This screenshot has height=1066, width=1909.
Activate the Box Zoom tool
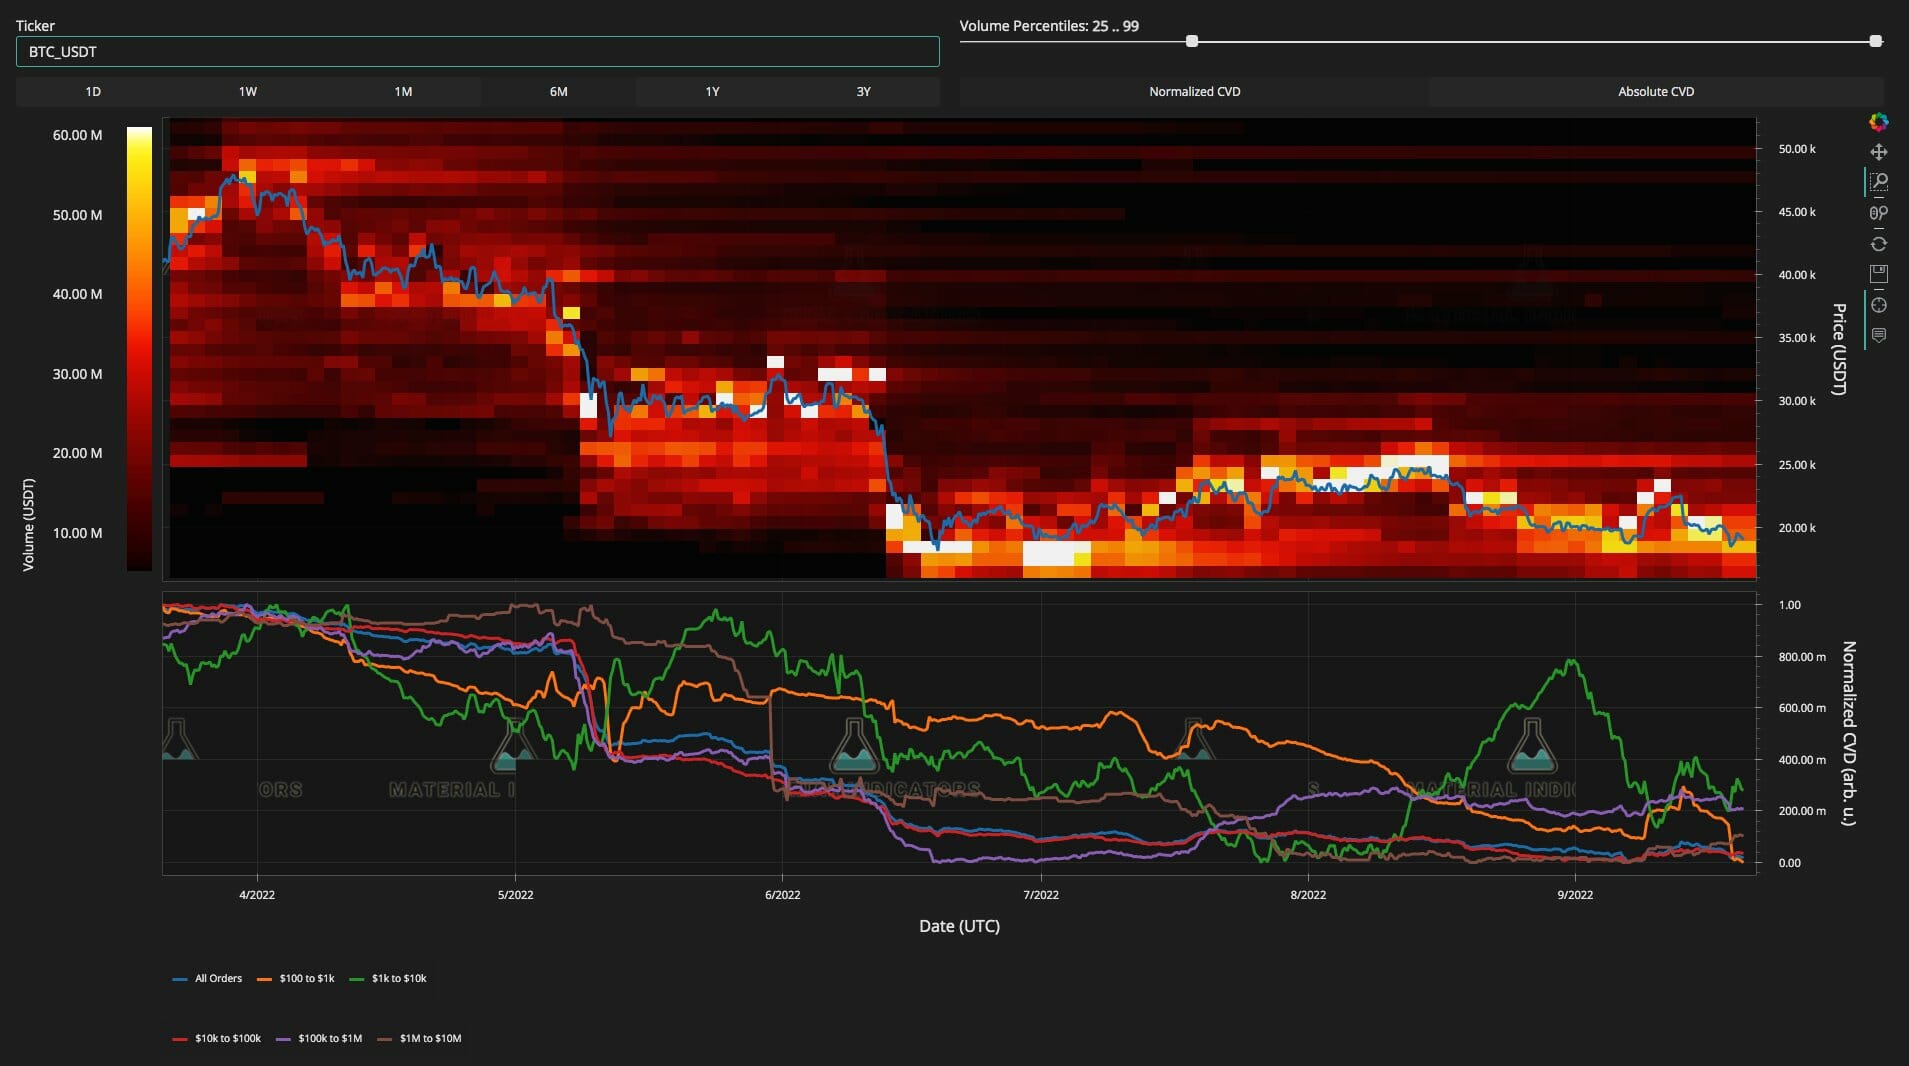(1878, 182)
